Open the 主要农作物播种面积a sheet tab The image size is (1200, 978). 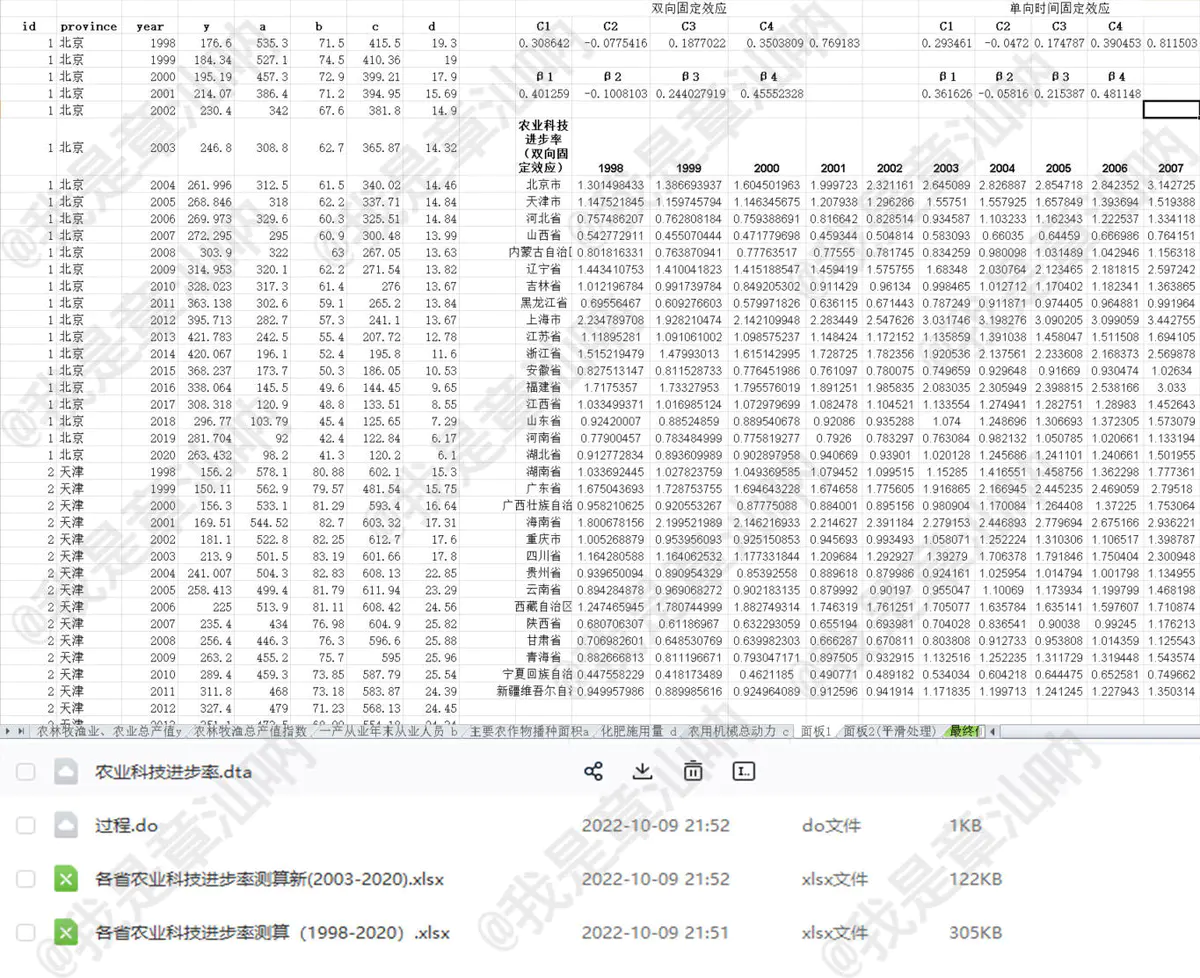point(530,732)
